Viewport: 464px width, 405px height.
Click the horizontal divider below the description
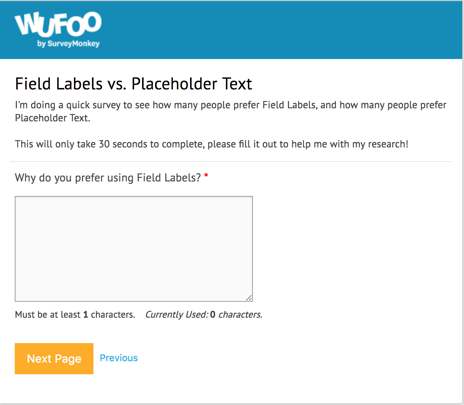231,162
